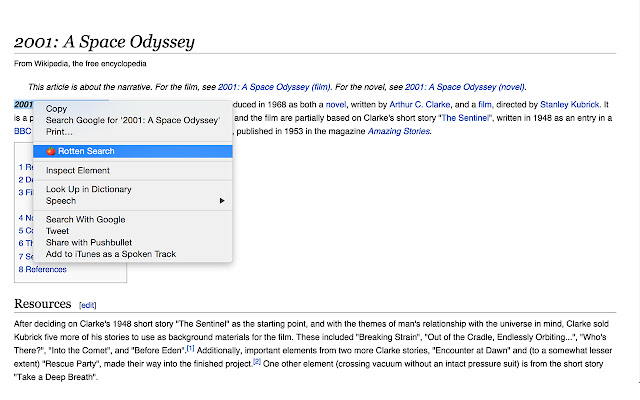Viewport: 640px width, 400px height.
Task: Follow the Amazing Stories link
Action: [399, 131]
